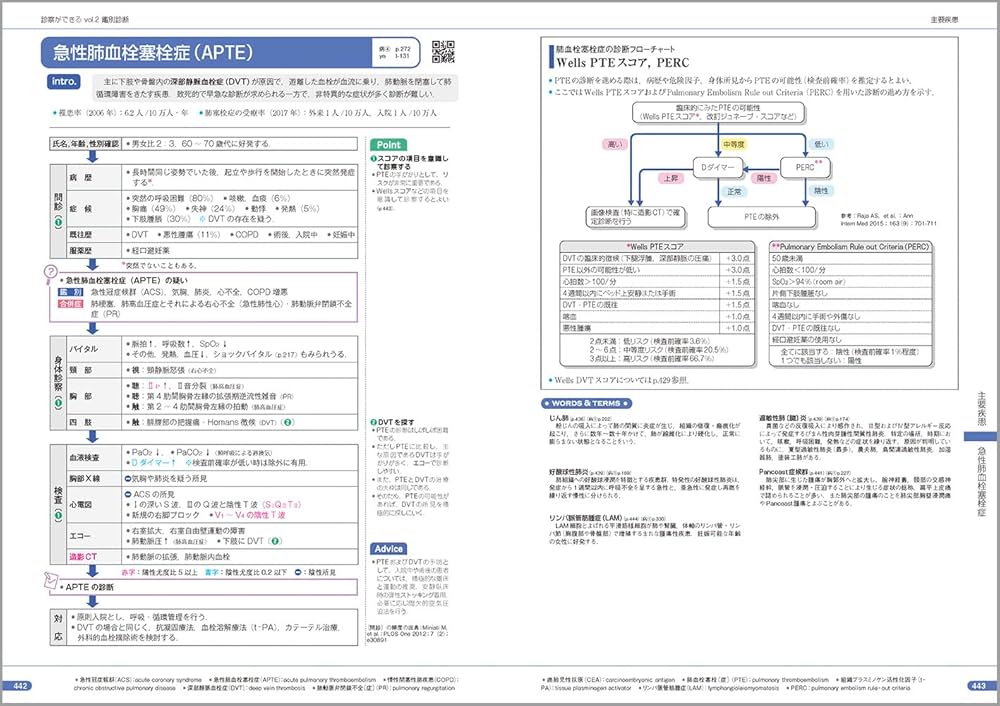Expand the PERC flowchart box
1000x706 pixels.
point(806,167)
